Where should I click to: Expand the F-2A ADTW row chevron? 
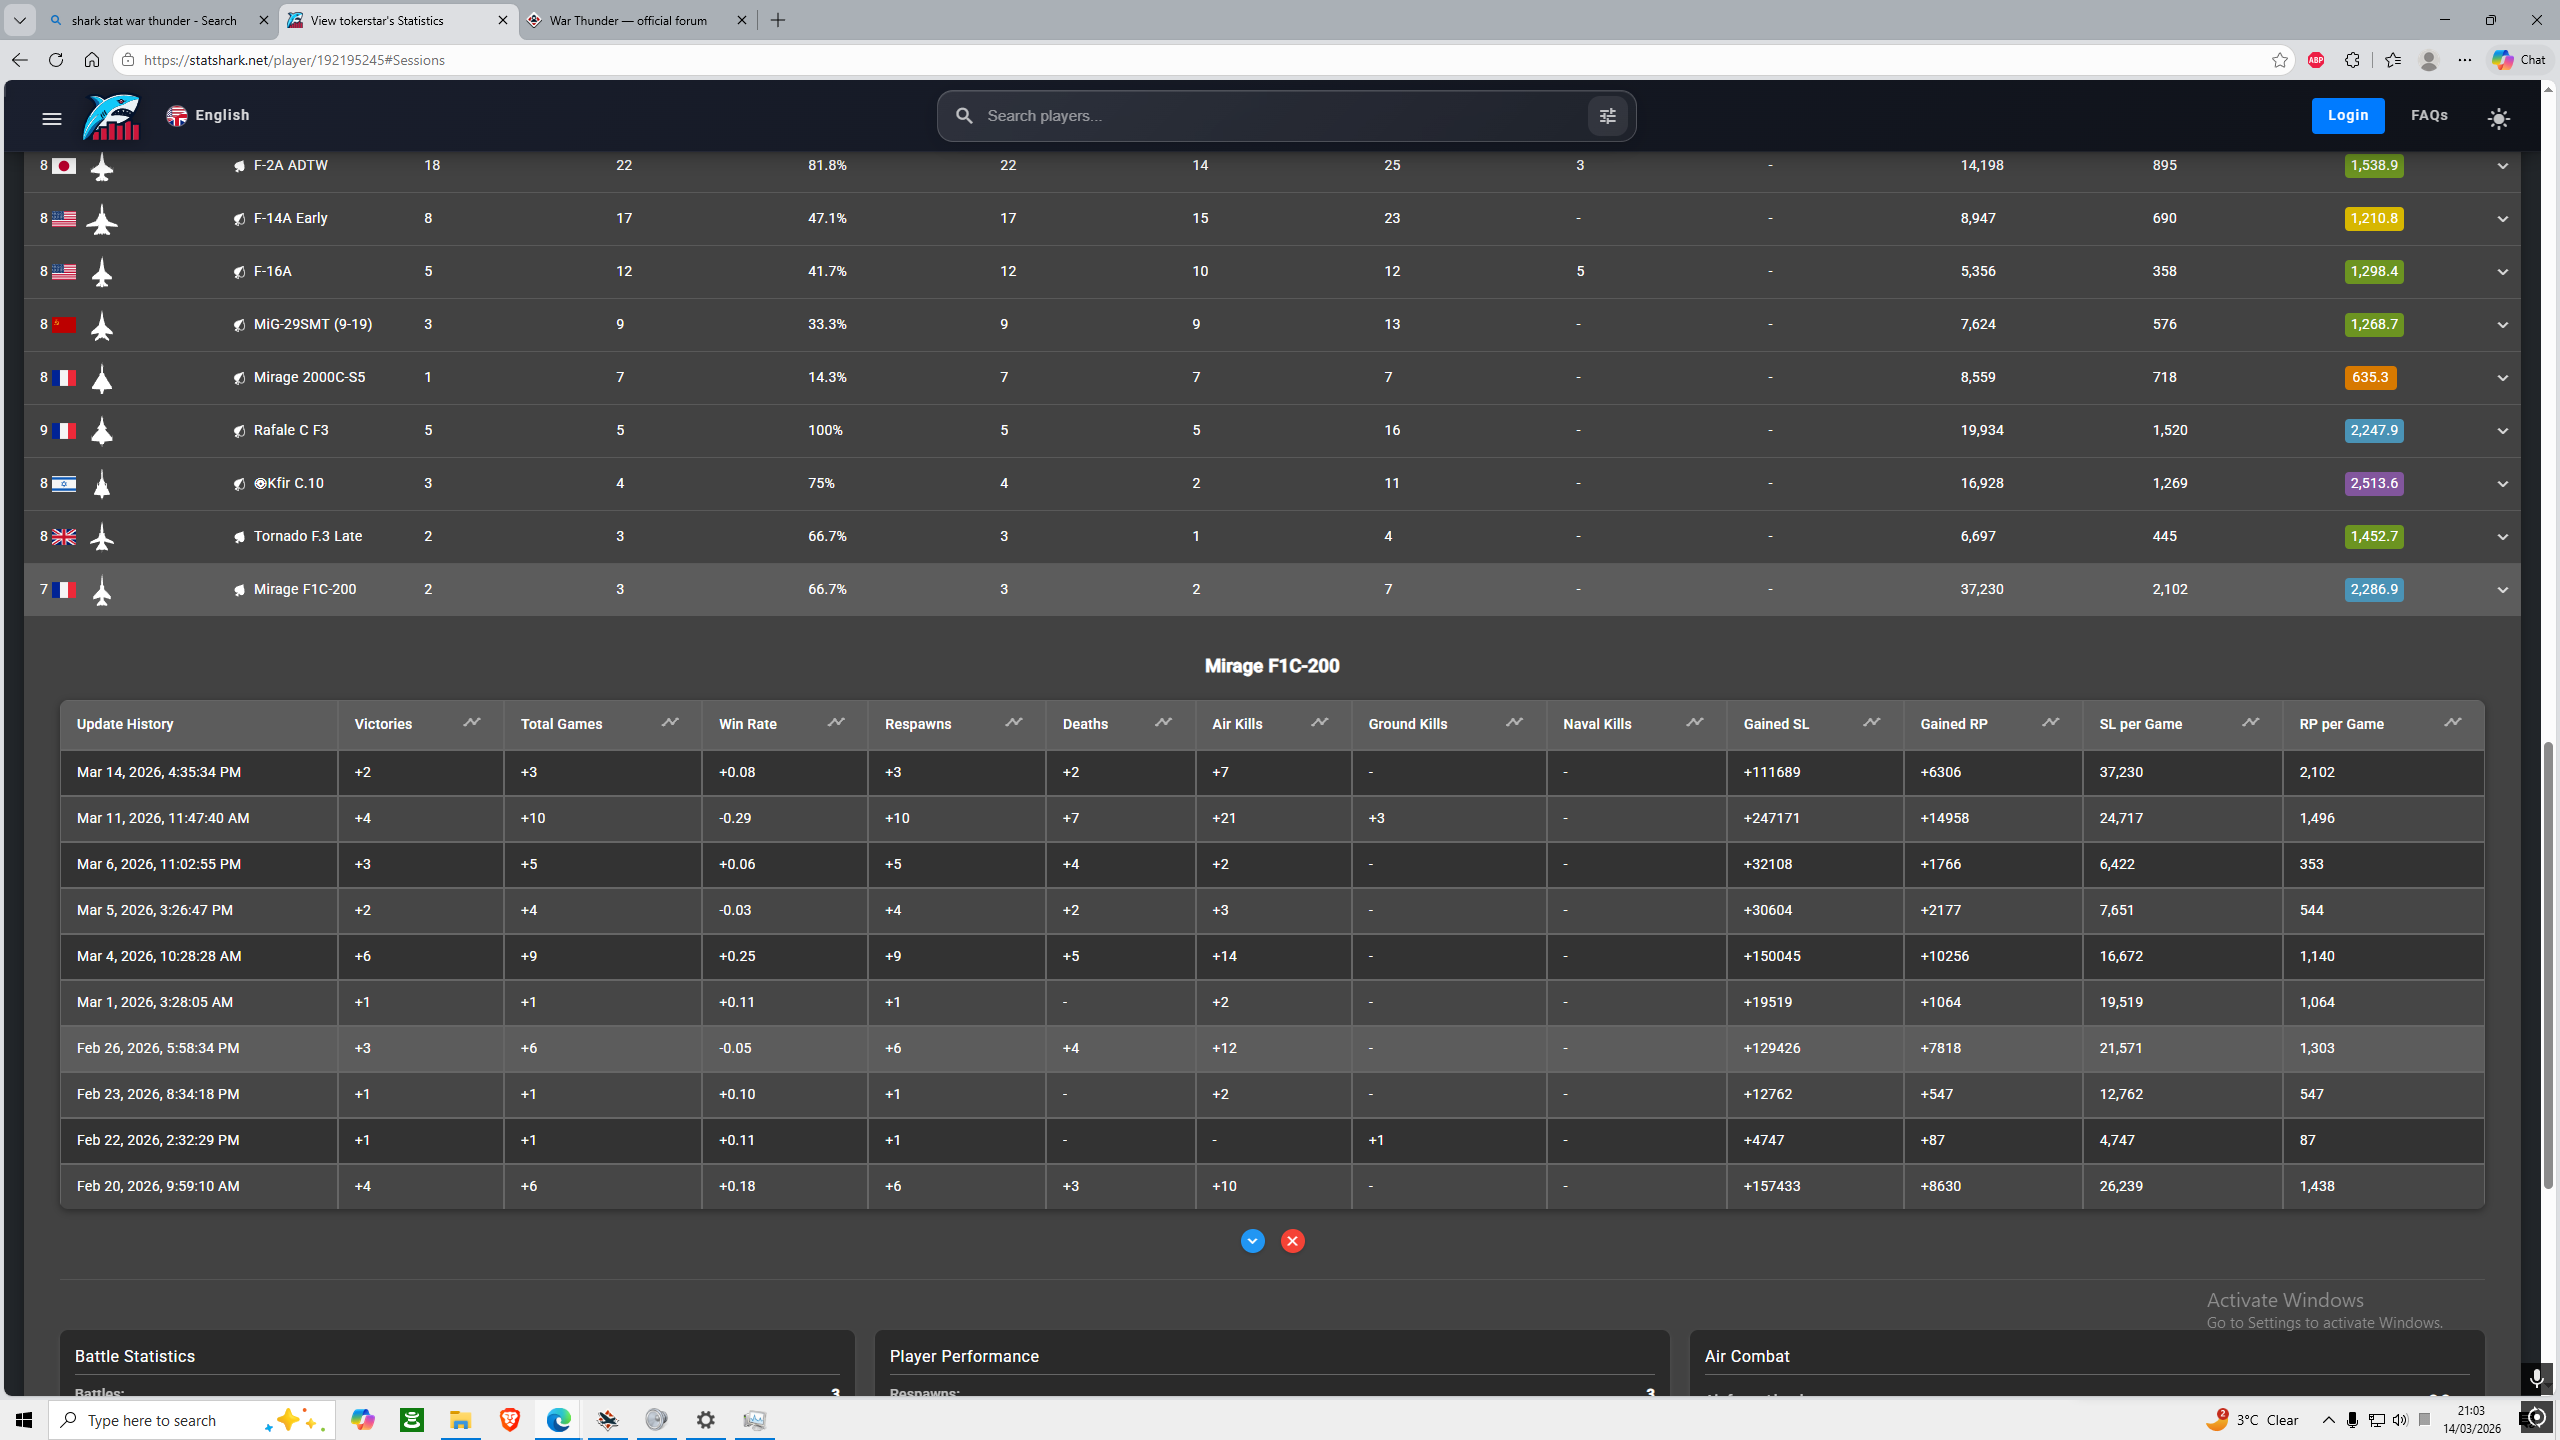pyautogui.click(x=2502, y=166)
